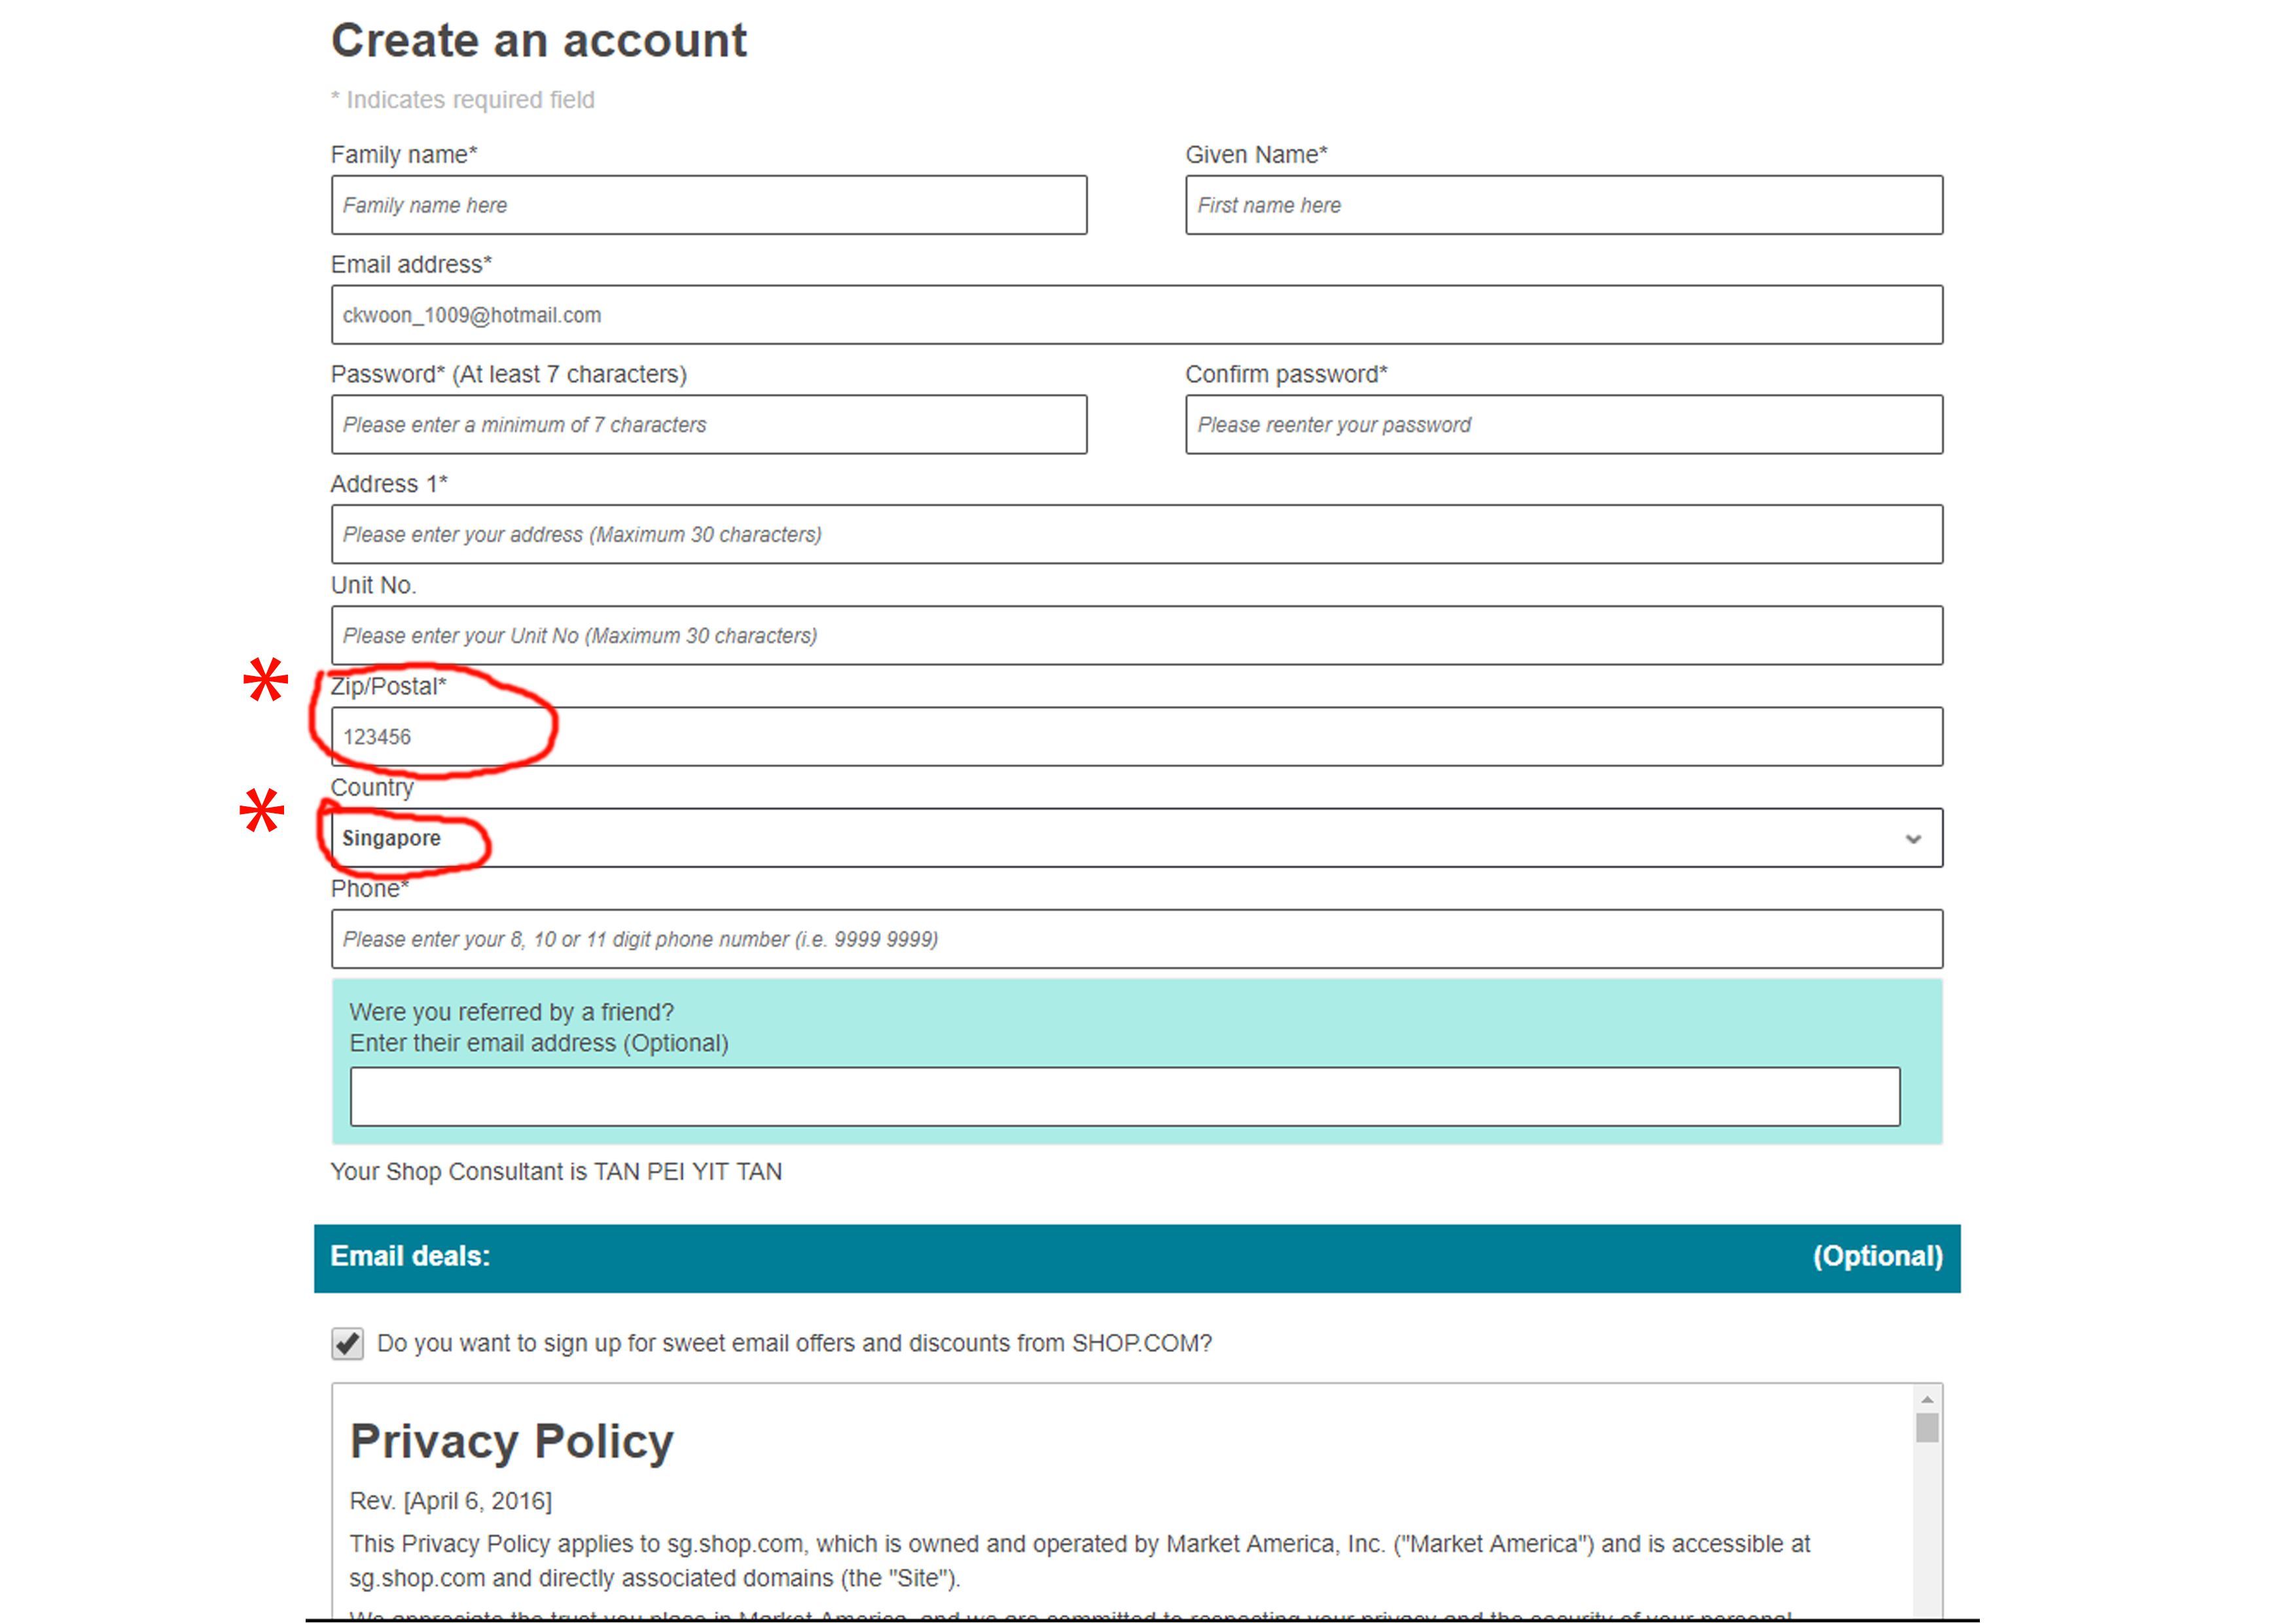
Task: Click the friend referral email field
Action: point(1124,1097)
